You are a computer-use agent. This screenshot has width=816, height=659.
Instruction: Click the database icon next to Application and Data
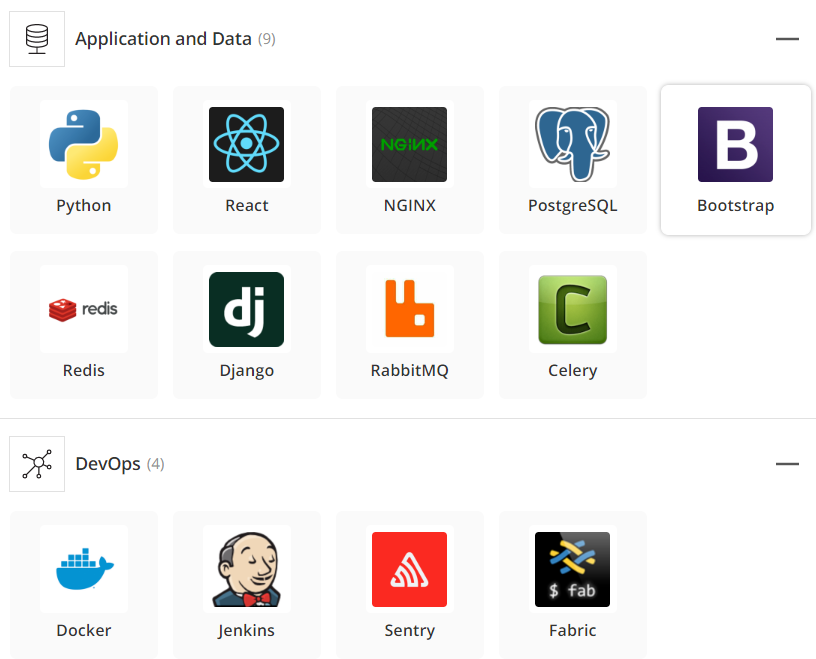(x=36, y=38)
